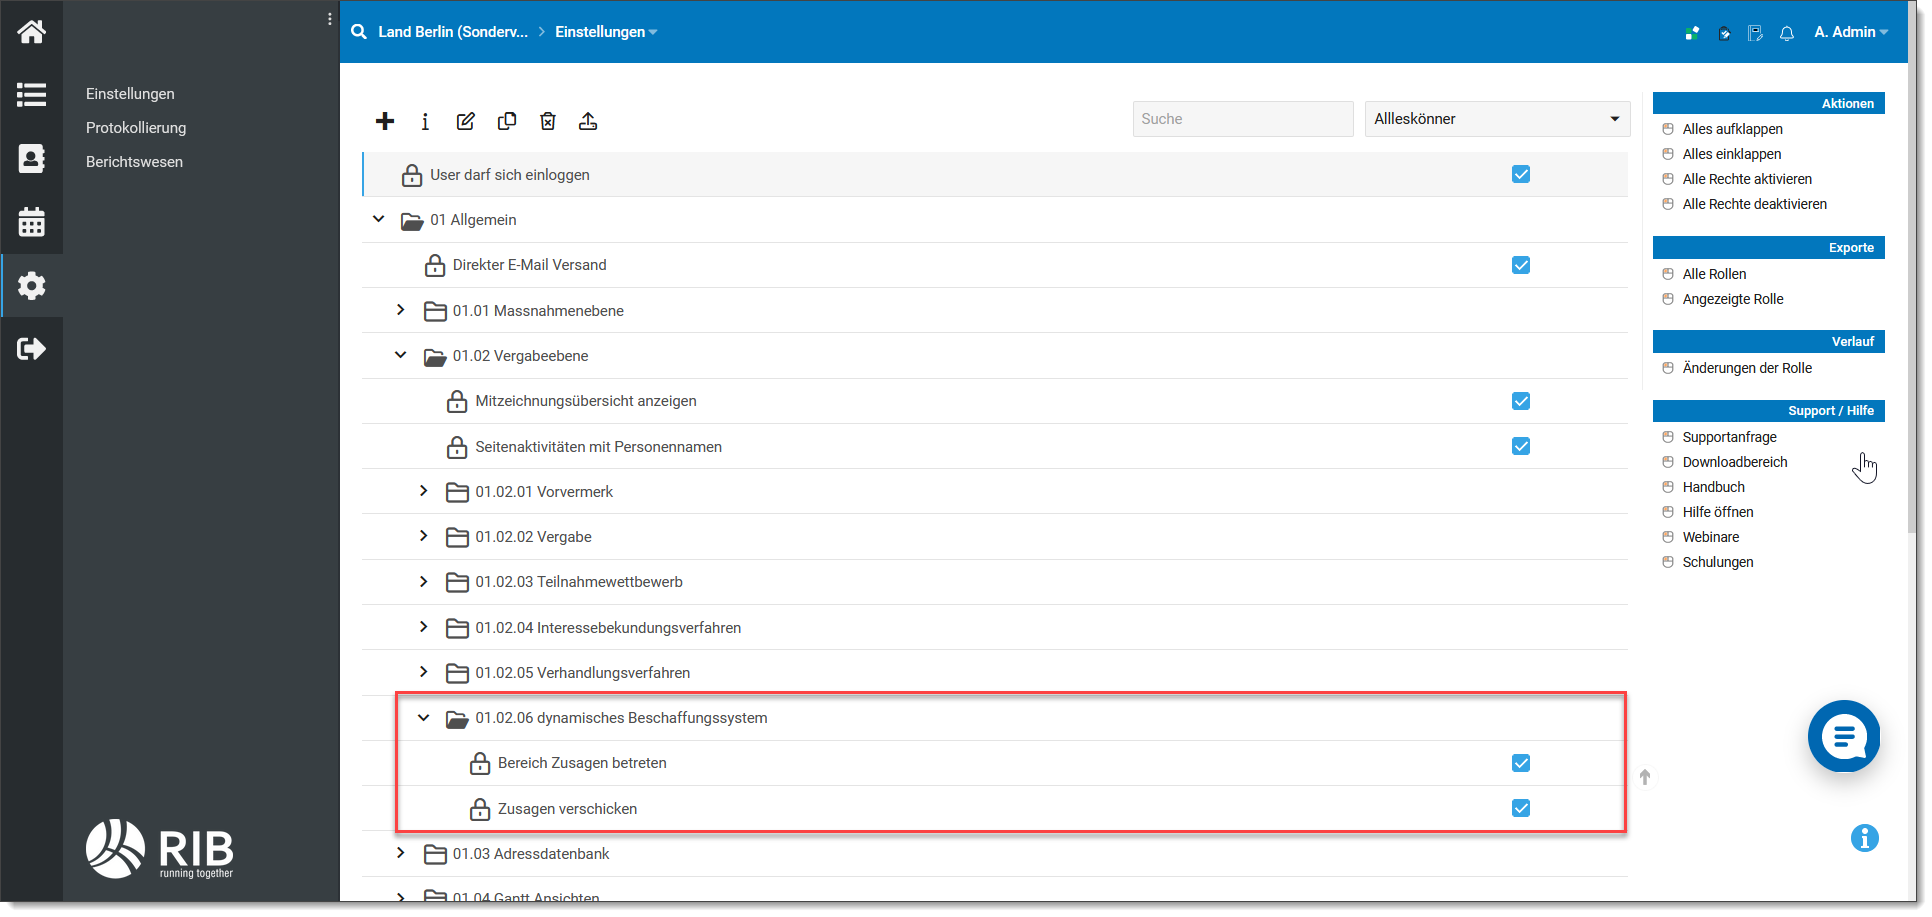Open 'Änderungen der Rolle' history
The height and width of the screenshot is (917, 1932).
(1747, 368)
